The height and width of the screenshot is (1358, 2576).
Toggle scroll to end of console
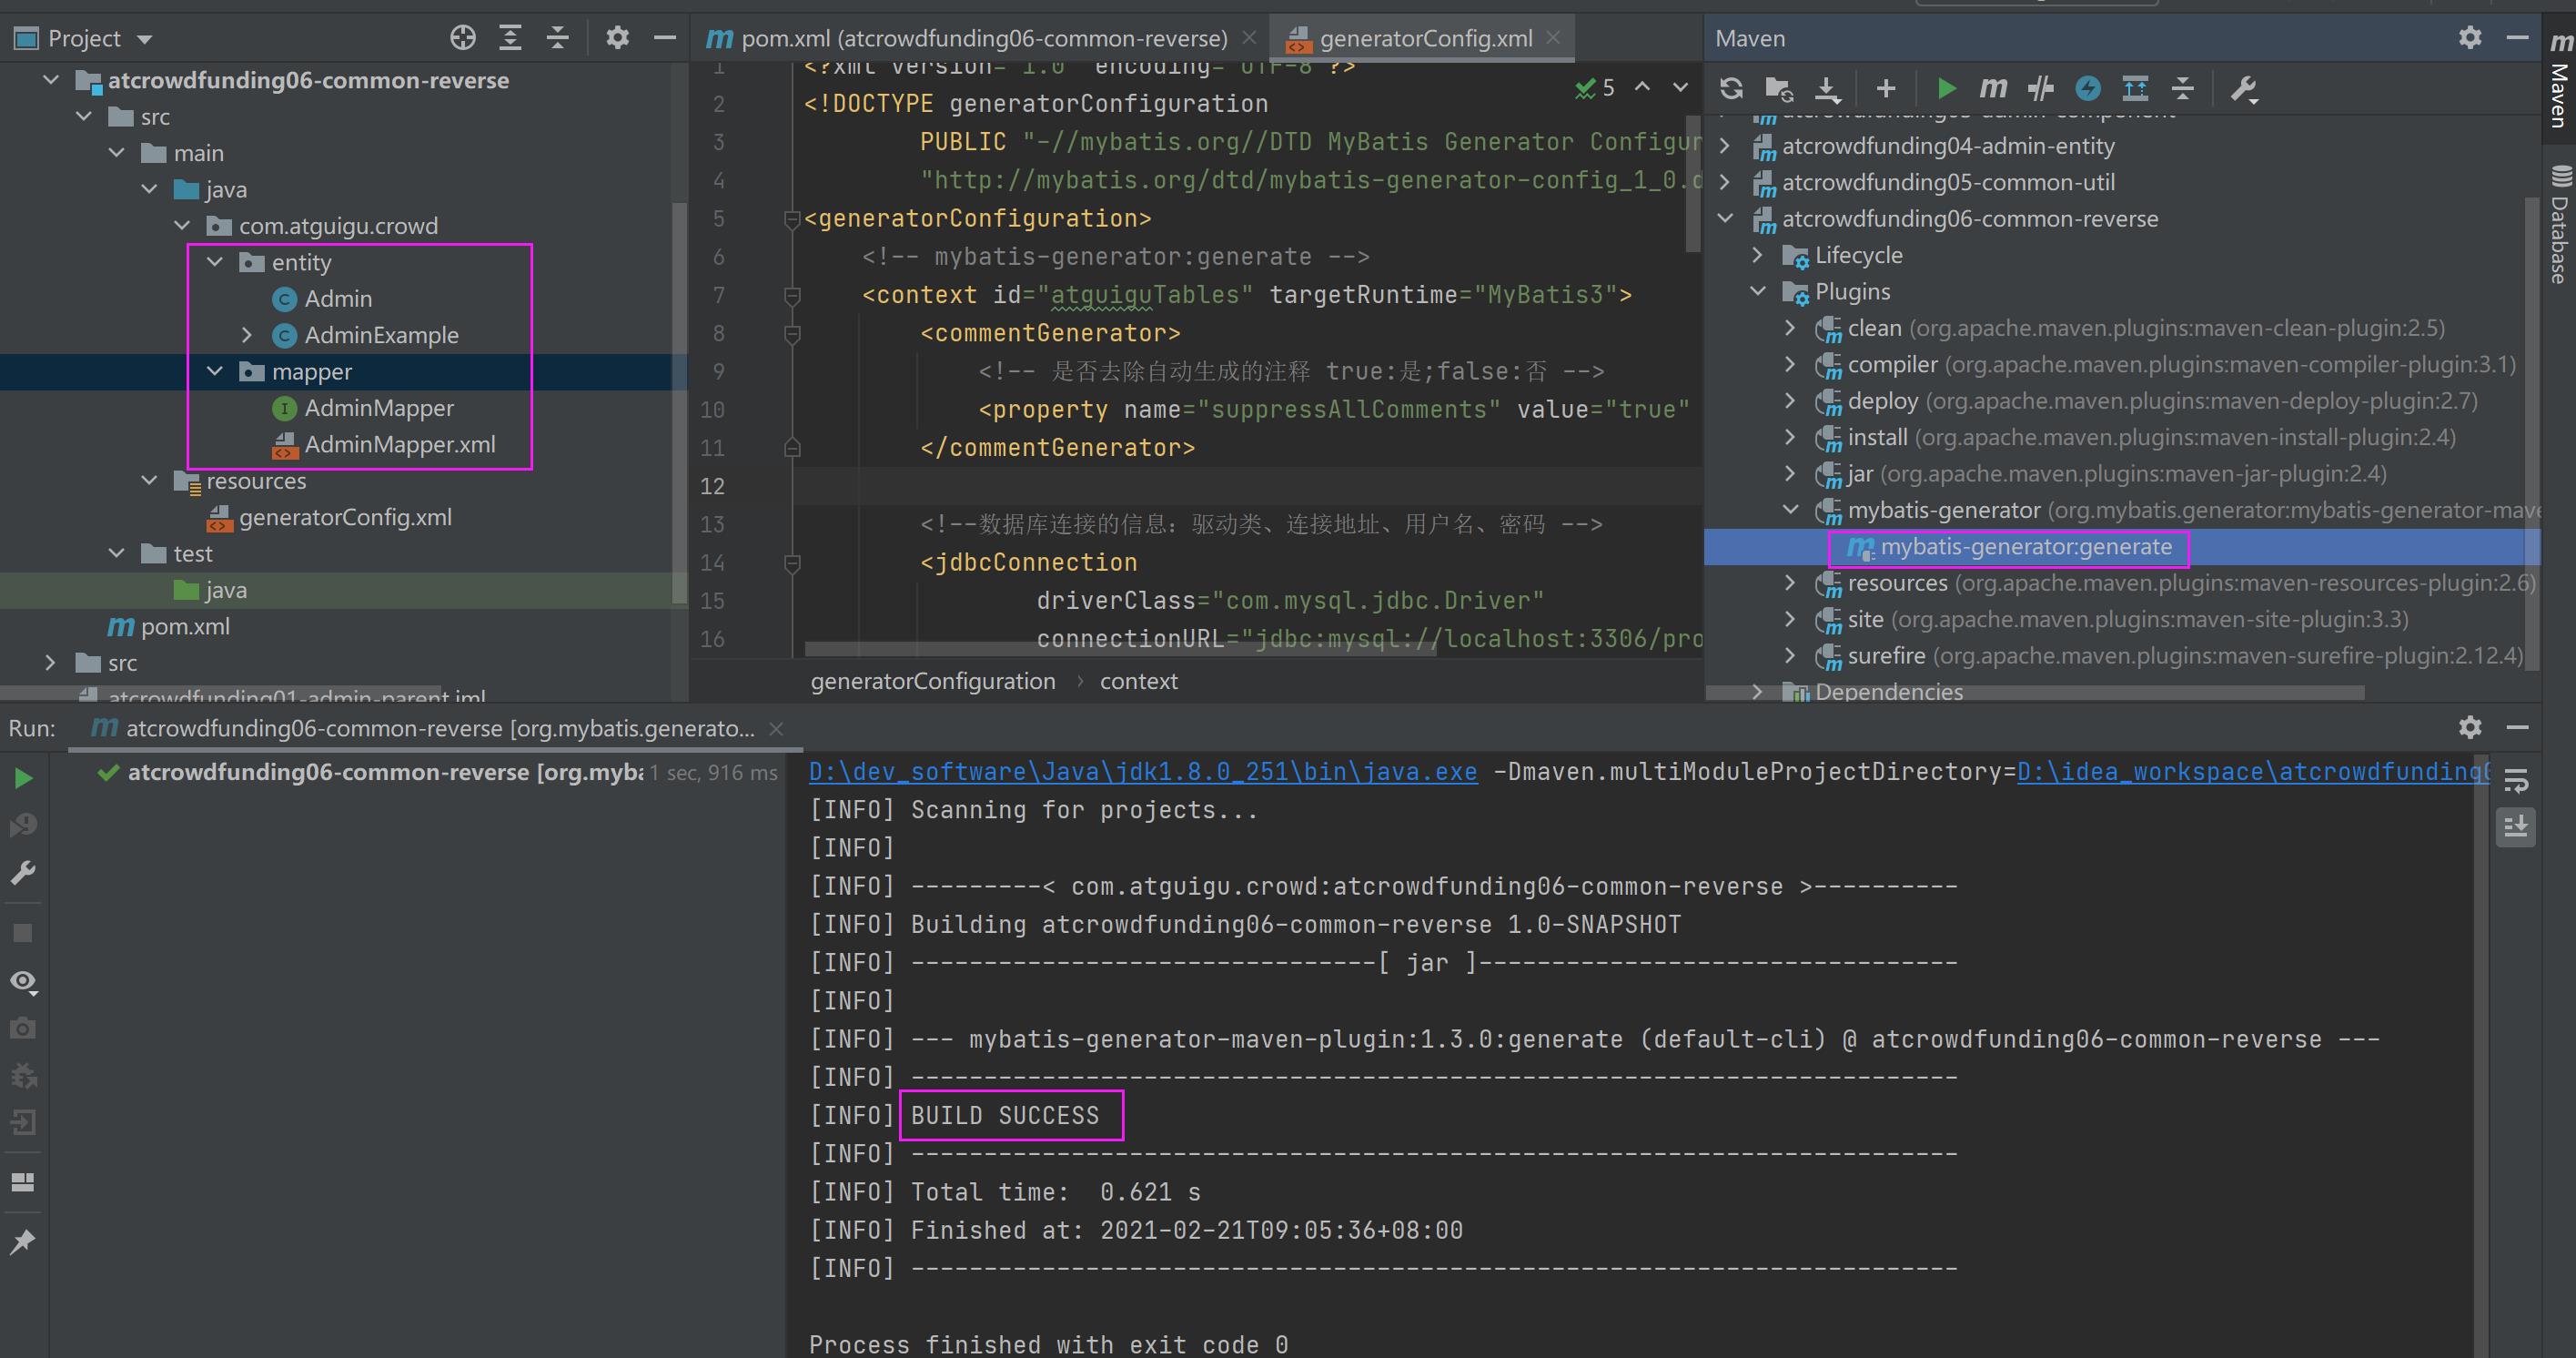[2516, 827]
